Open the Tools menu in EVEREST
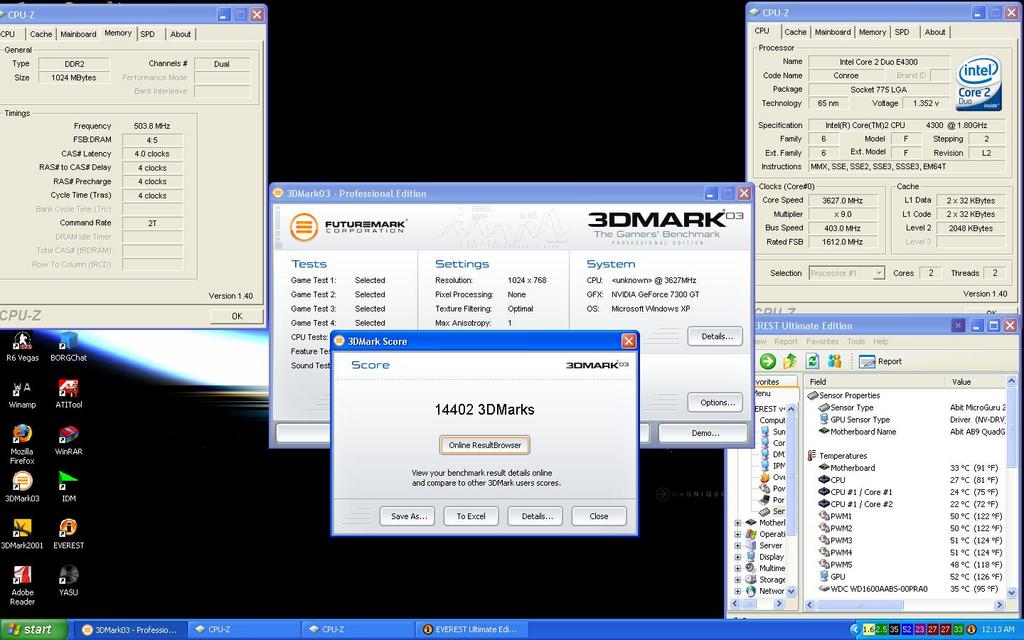 [856, 342]
